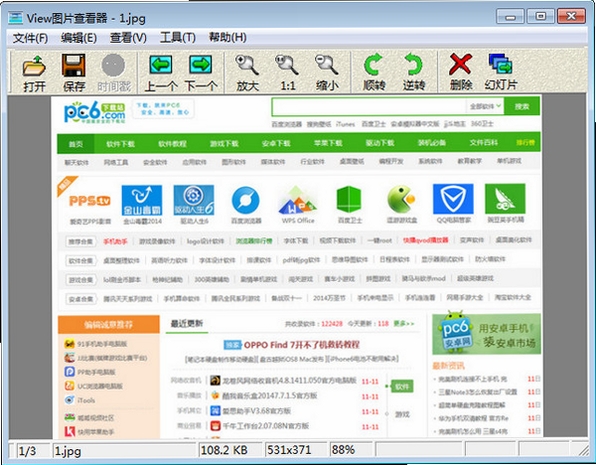Zoom out using the 缩小 magnifier
This screenshot has height=465, width=596.
click(x=327, y=65)
